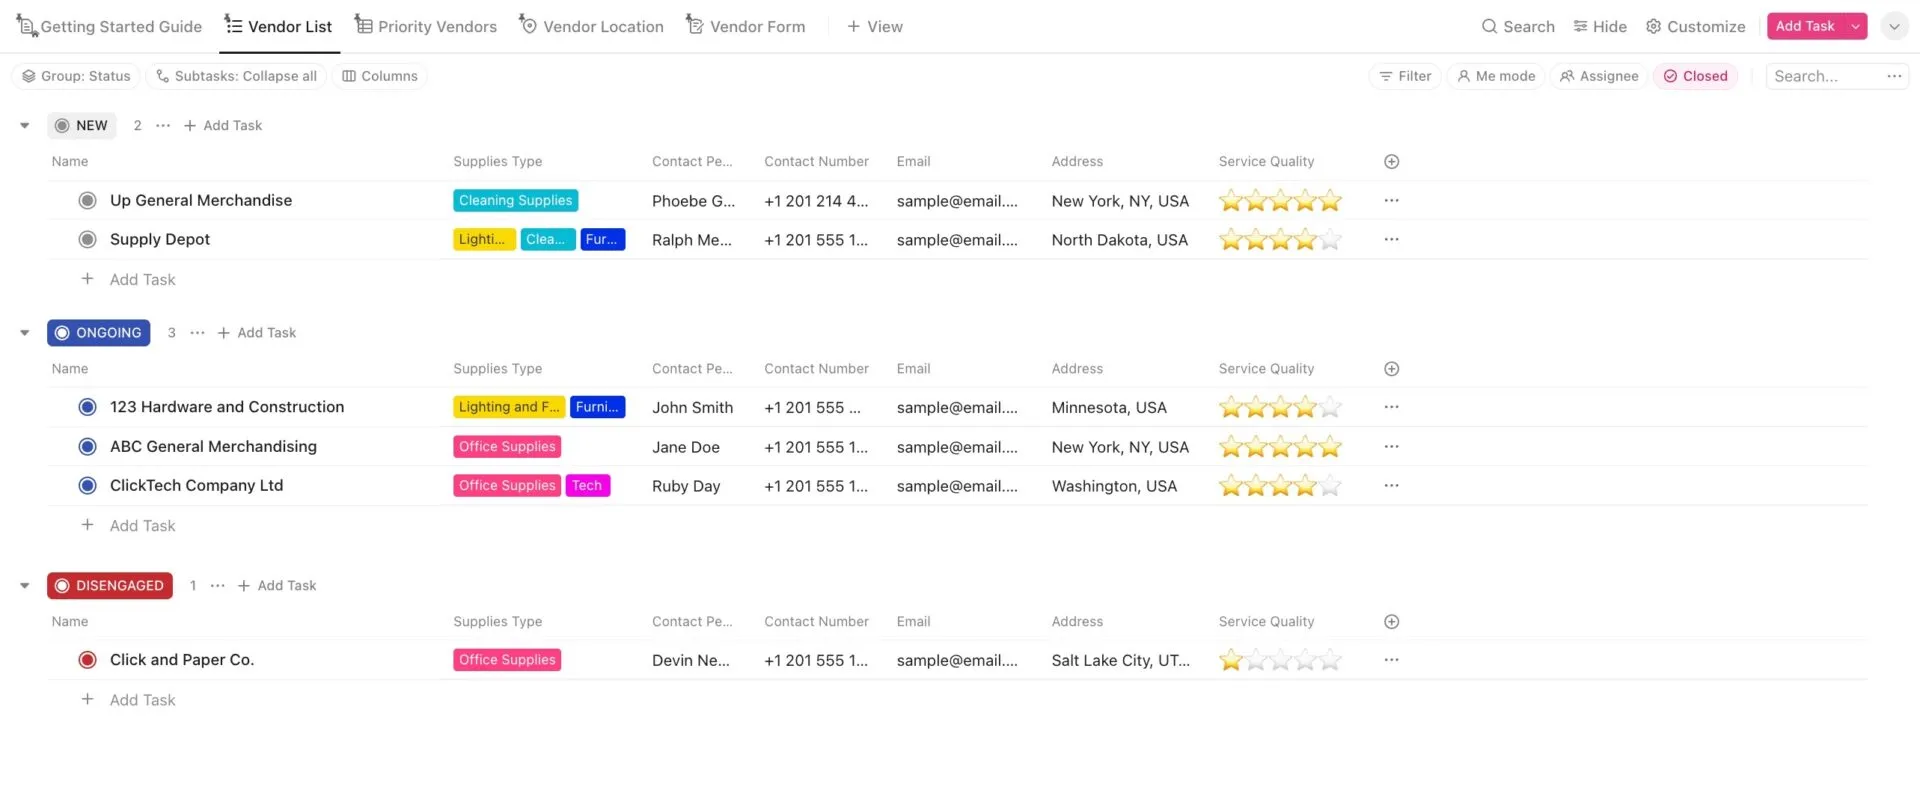Collapse the DISENGAGED group

[x=25, y=586]
